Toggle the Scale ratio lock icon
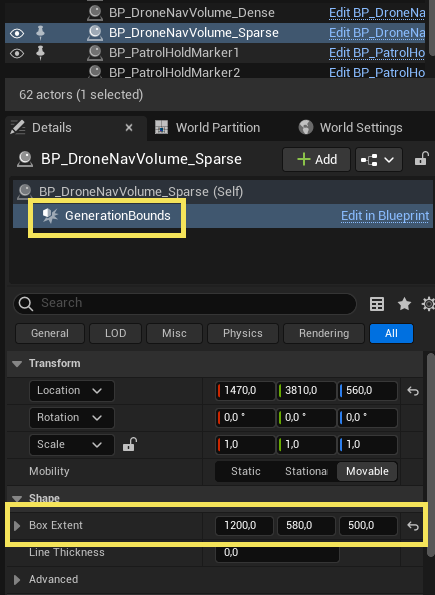Image resolution: width=435 pixels, height=595 pixels. tap(130, 444)
